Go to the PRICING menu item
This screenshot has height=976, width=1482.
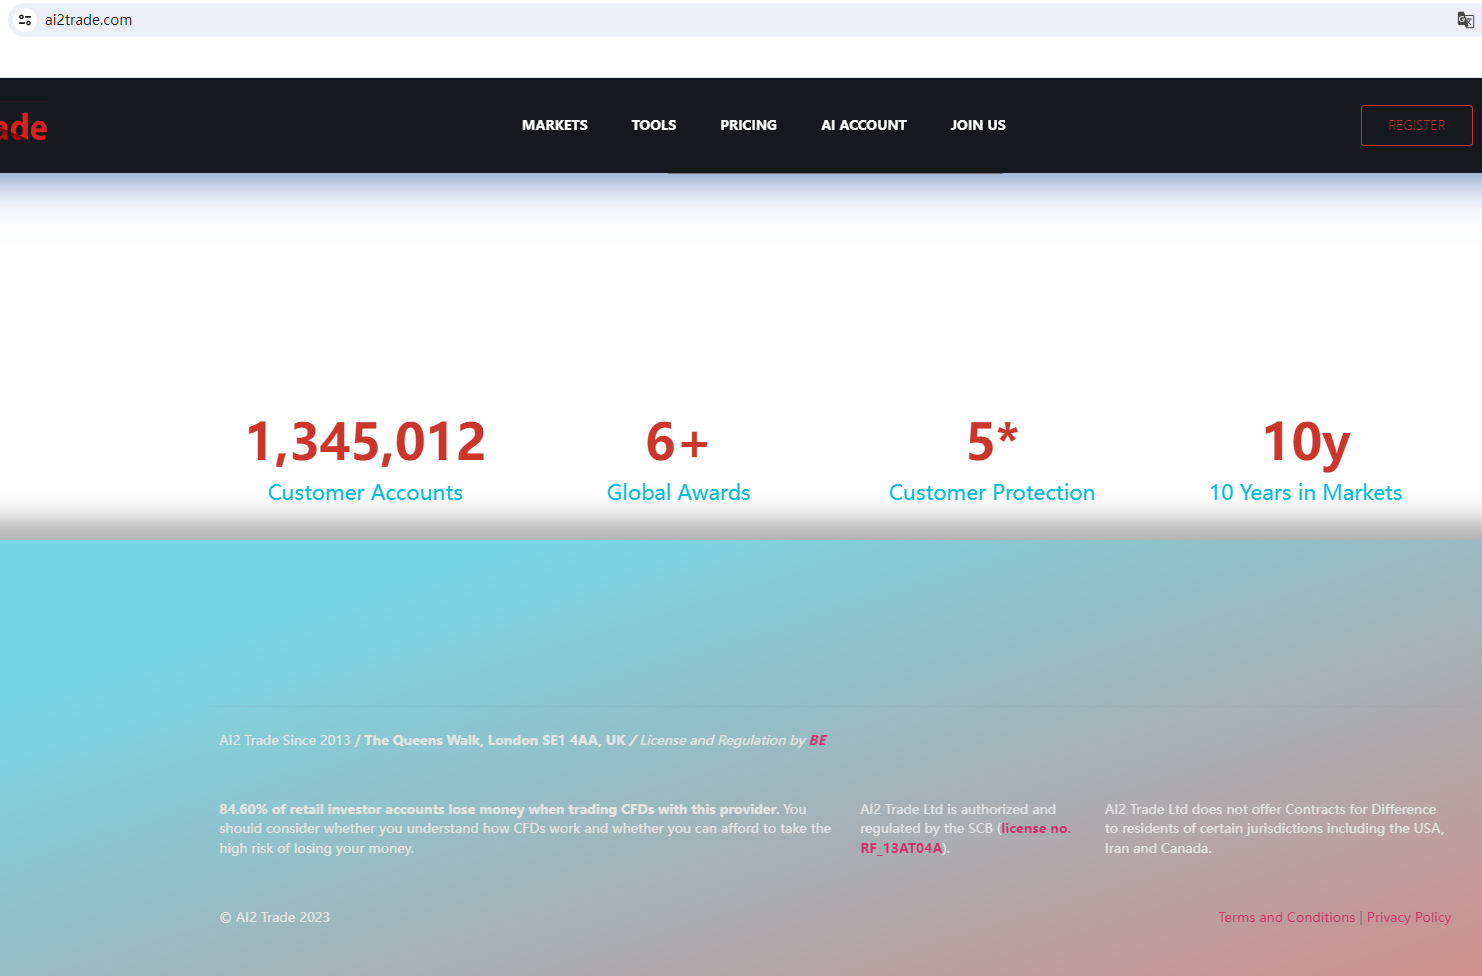[748, 125]
